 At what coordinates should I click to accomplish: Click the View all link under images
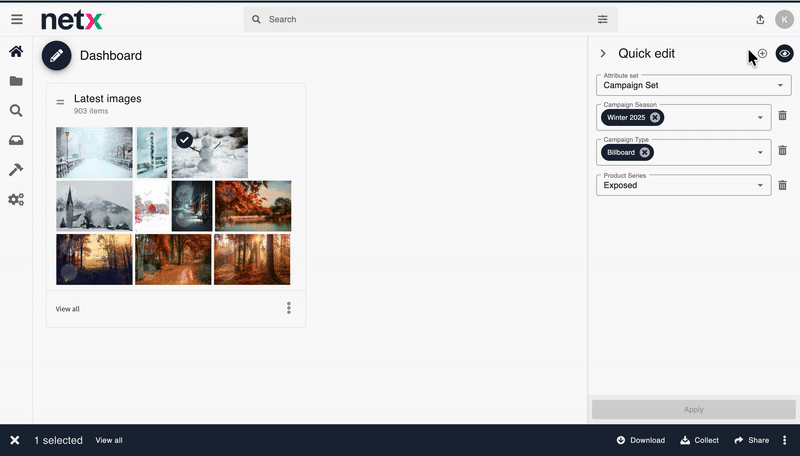point(68,309)
